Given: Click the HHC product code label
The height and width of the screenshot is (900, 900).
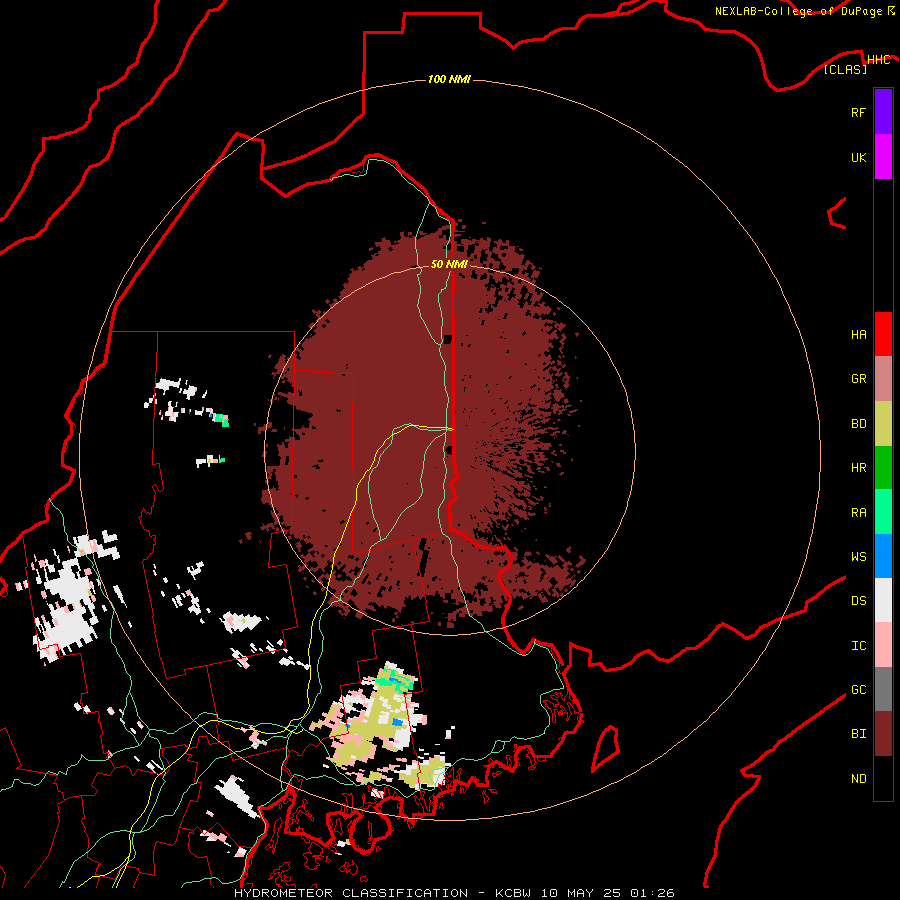Looking at the screenshot, I should (x=878, y=60).
